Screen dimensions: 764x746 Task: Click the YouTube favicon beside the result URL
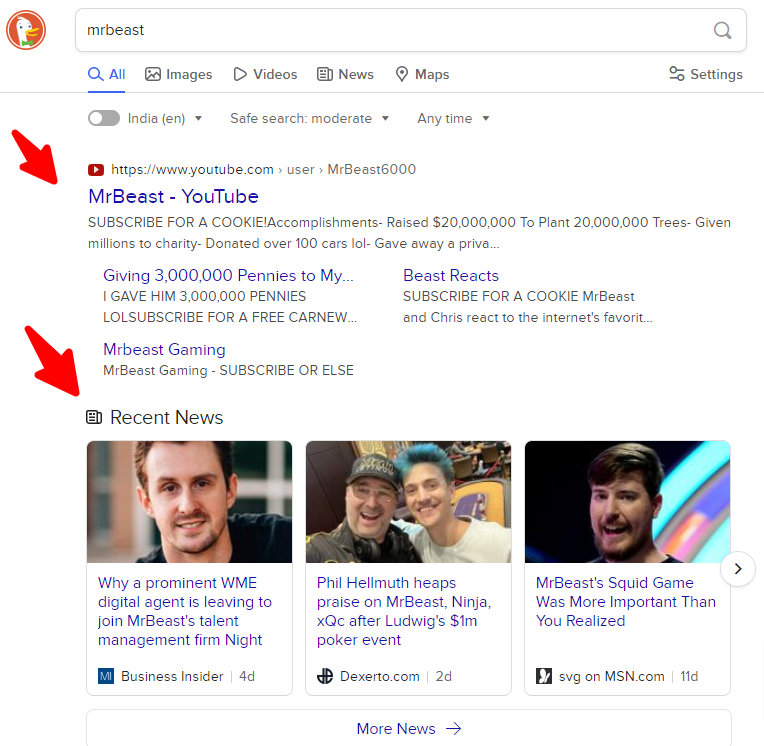coord(96,170)
